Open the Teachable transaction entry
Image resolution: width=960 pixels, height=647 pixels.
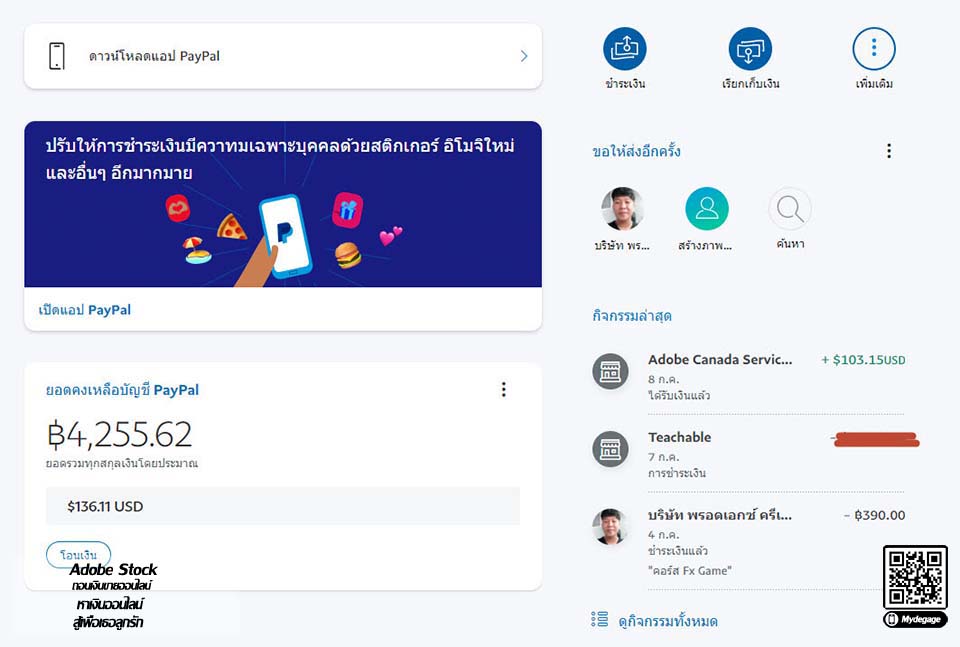748,454
